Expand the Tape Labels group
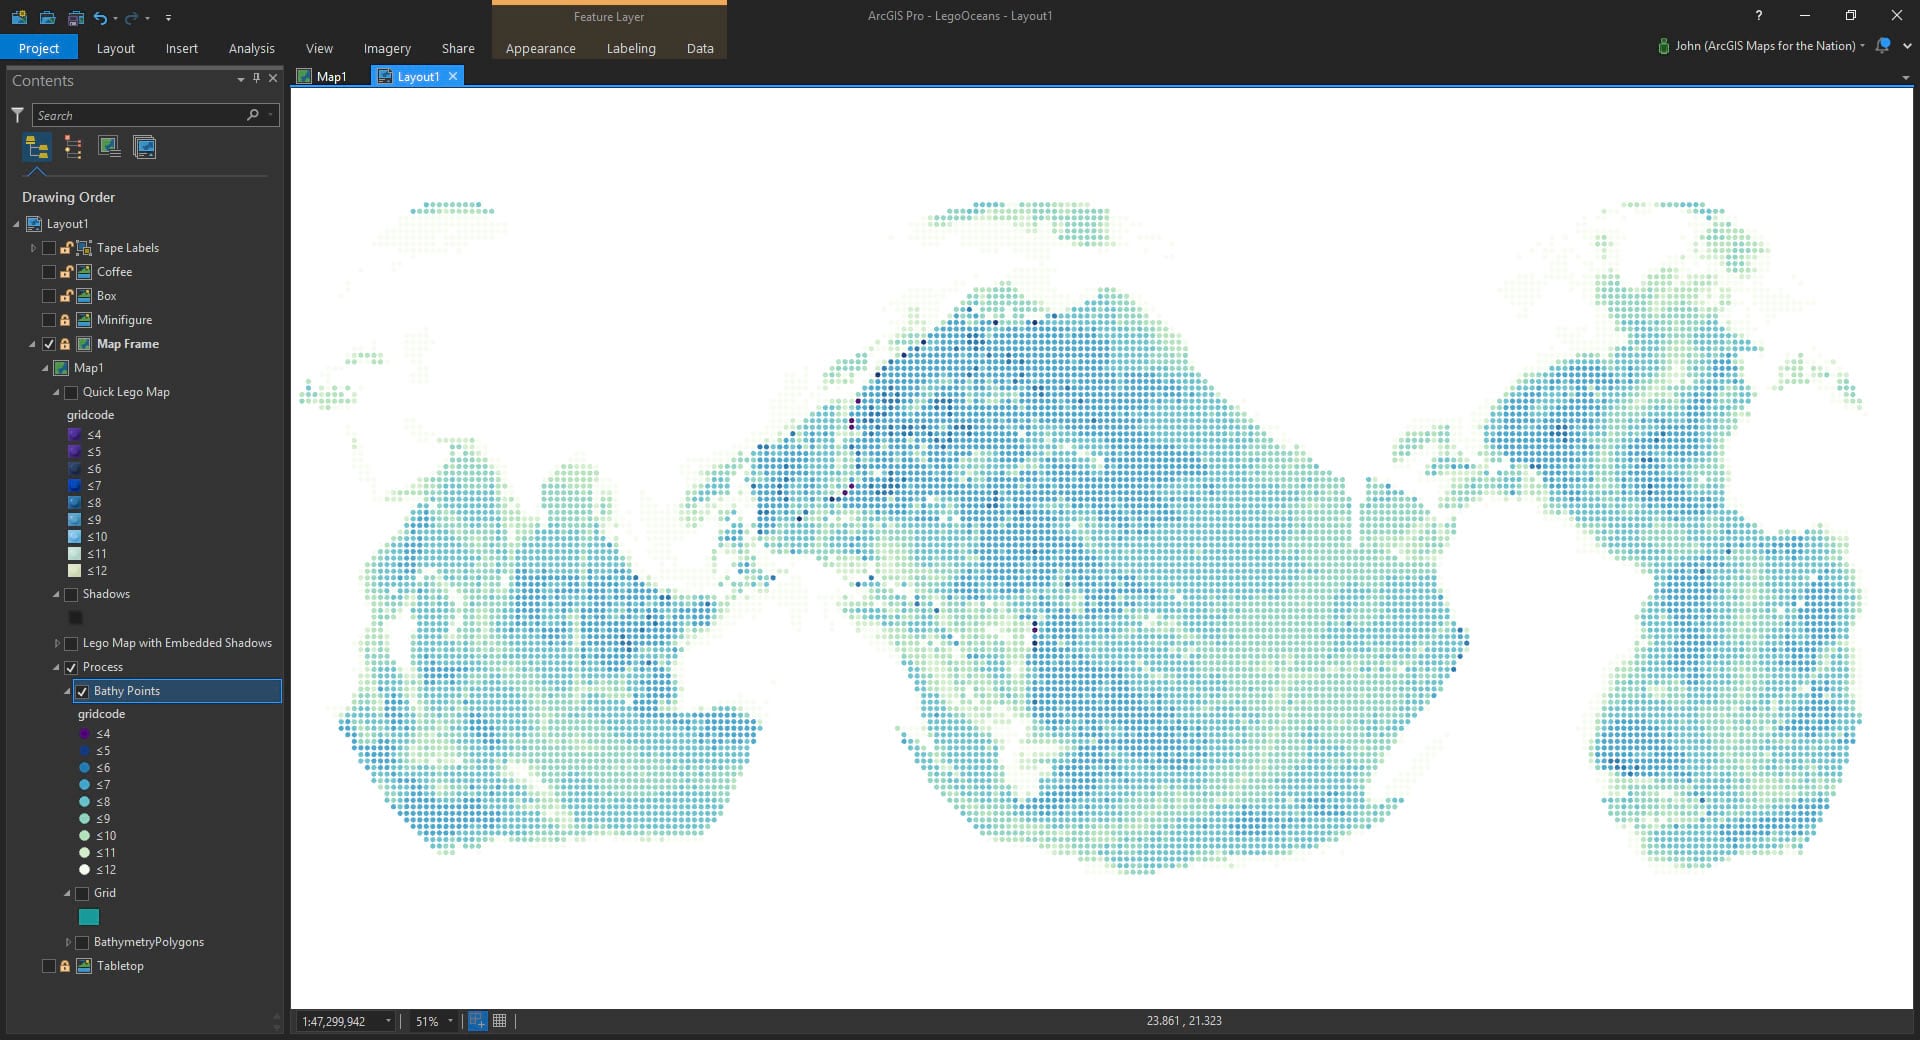Image resolution: width=1920 pixels, height=1040 pixels. click(x=33, y=248)
